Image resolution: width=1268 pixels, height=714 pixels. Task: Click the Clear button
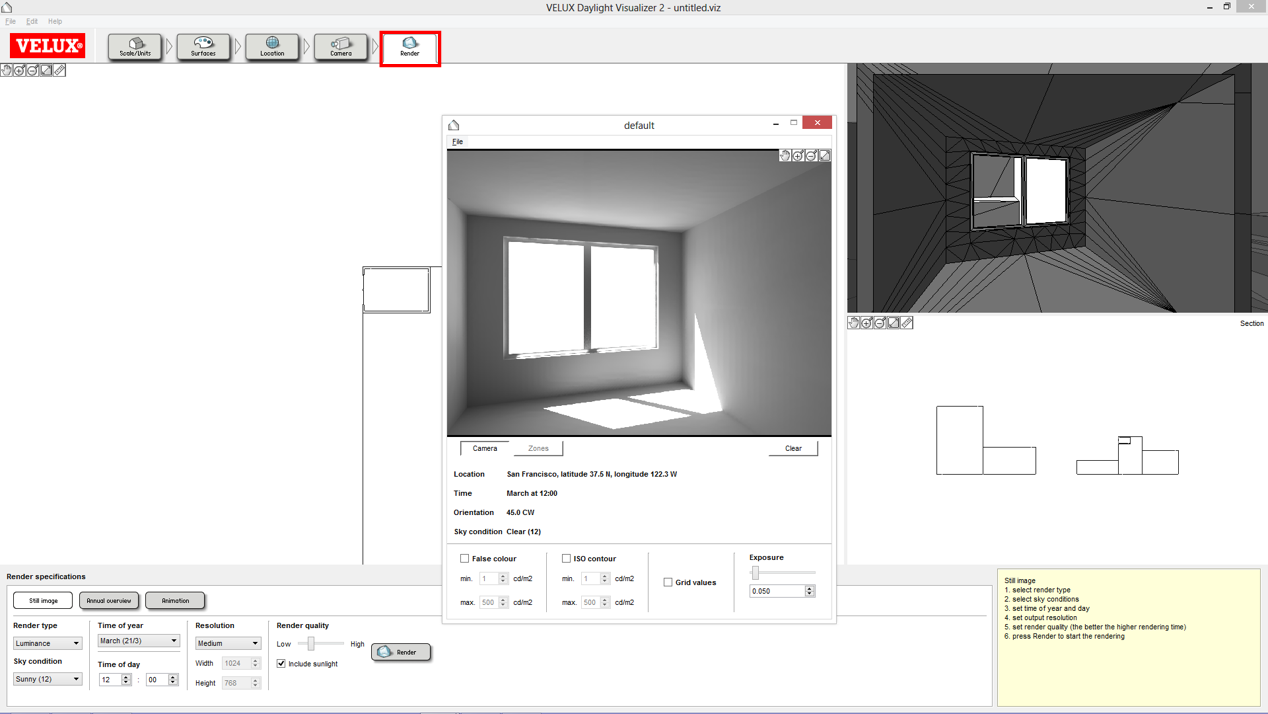(x=793, y=448)
